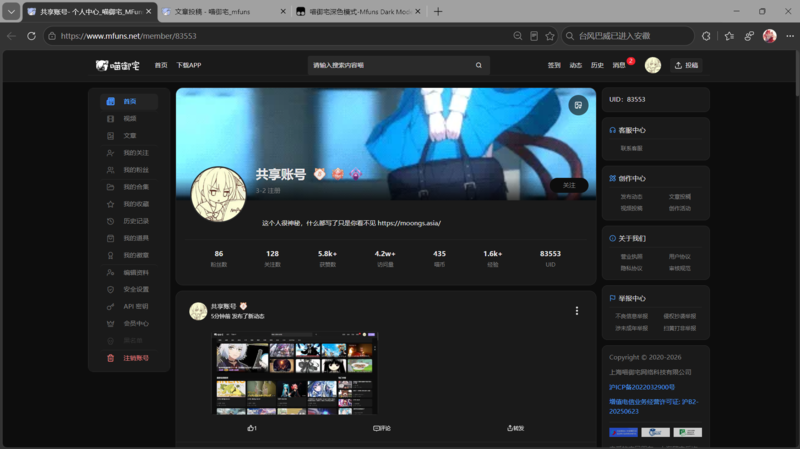Open the browser favorites list icon
The width and height of the screenshot is (800, 449).
[x=729, y=36]
